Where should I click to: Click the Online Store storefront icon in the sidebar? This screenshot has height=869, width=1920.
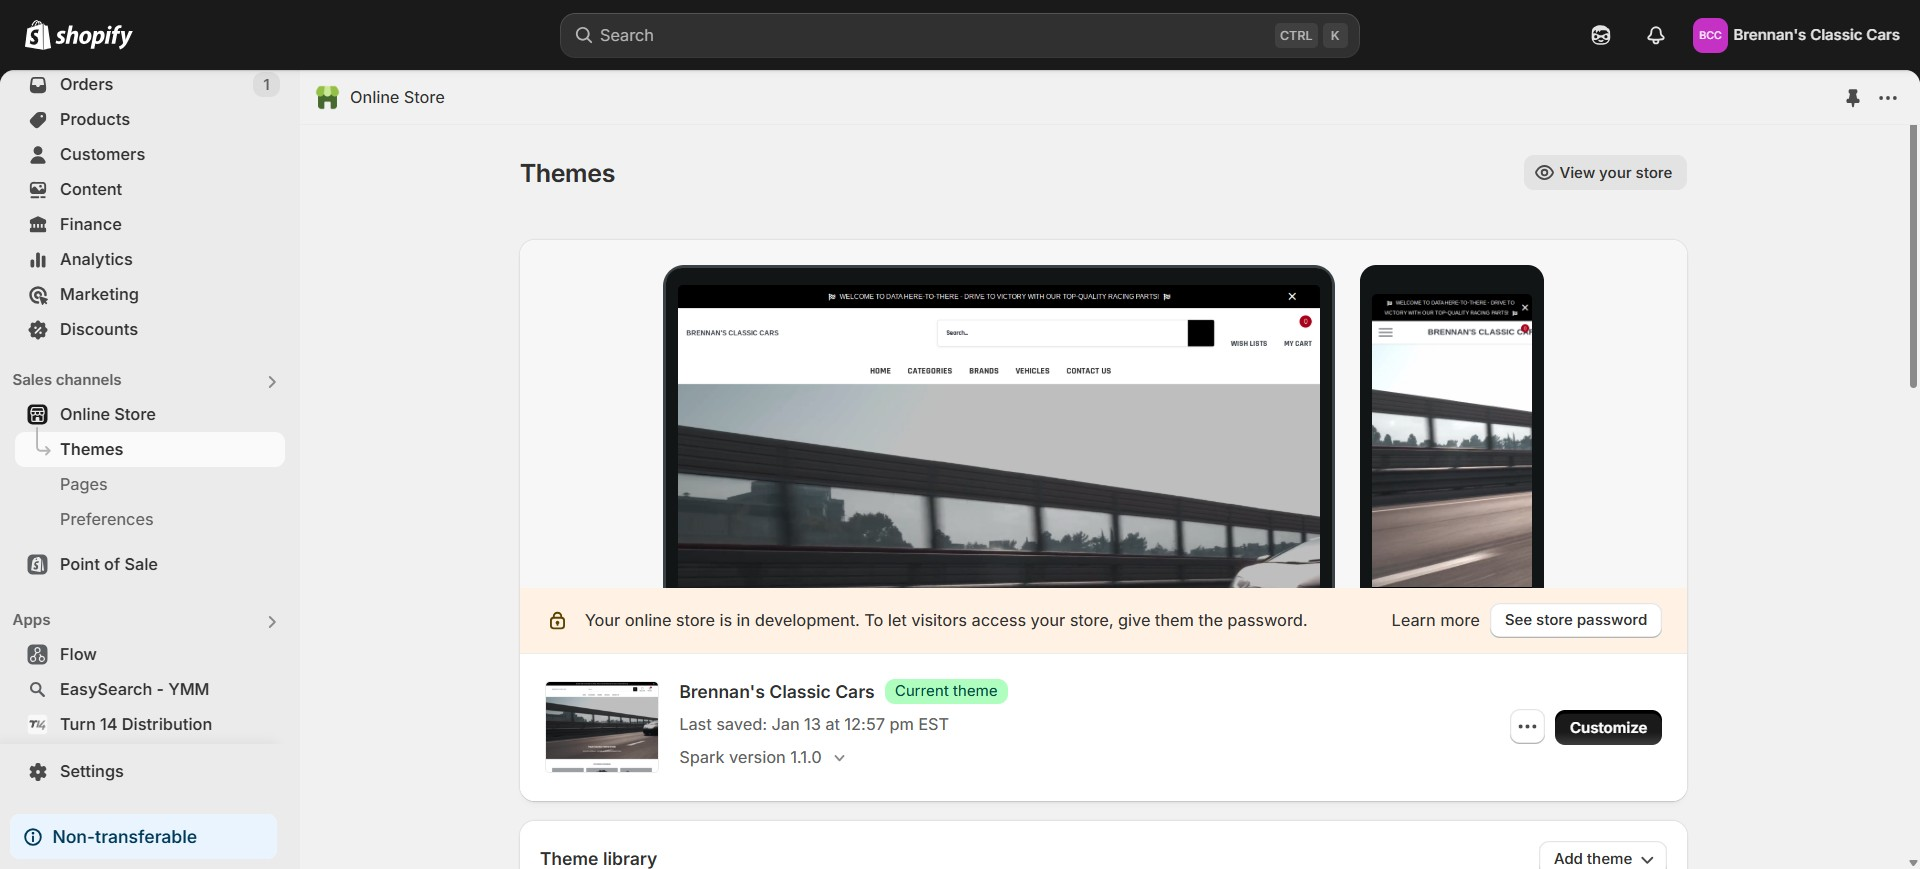(x=38, y=415)
